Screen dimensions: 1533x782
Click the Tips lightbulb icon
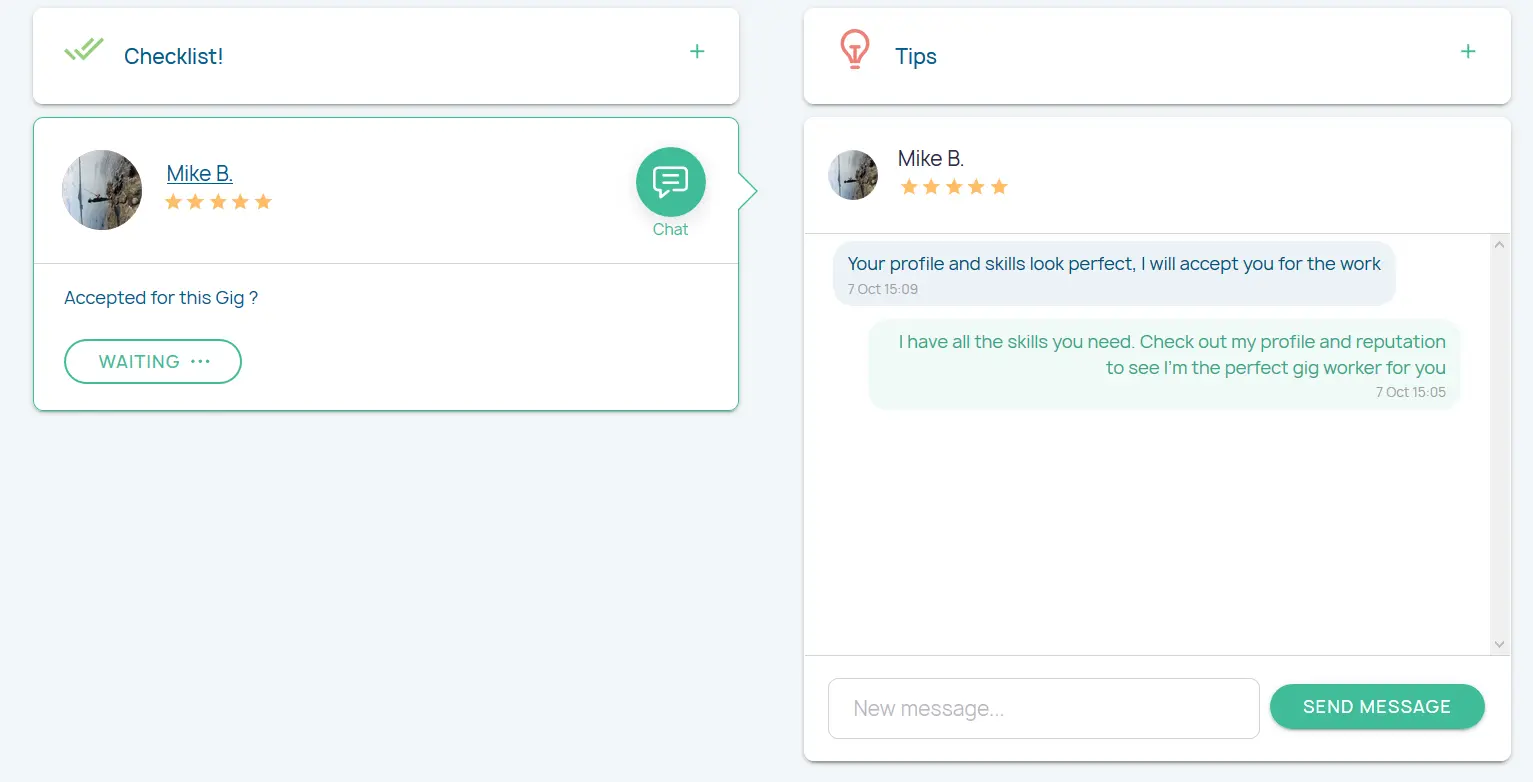854,50
